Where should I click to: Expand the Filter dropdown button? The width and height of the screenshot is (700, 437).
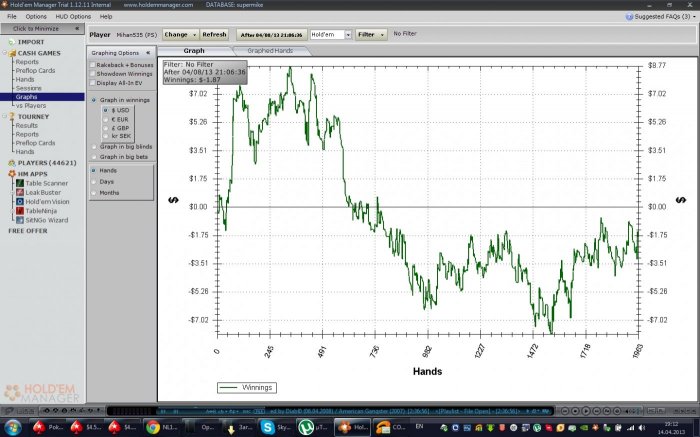(x=383, y=34)
